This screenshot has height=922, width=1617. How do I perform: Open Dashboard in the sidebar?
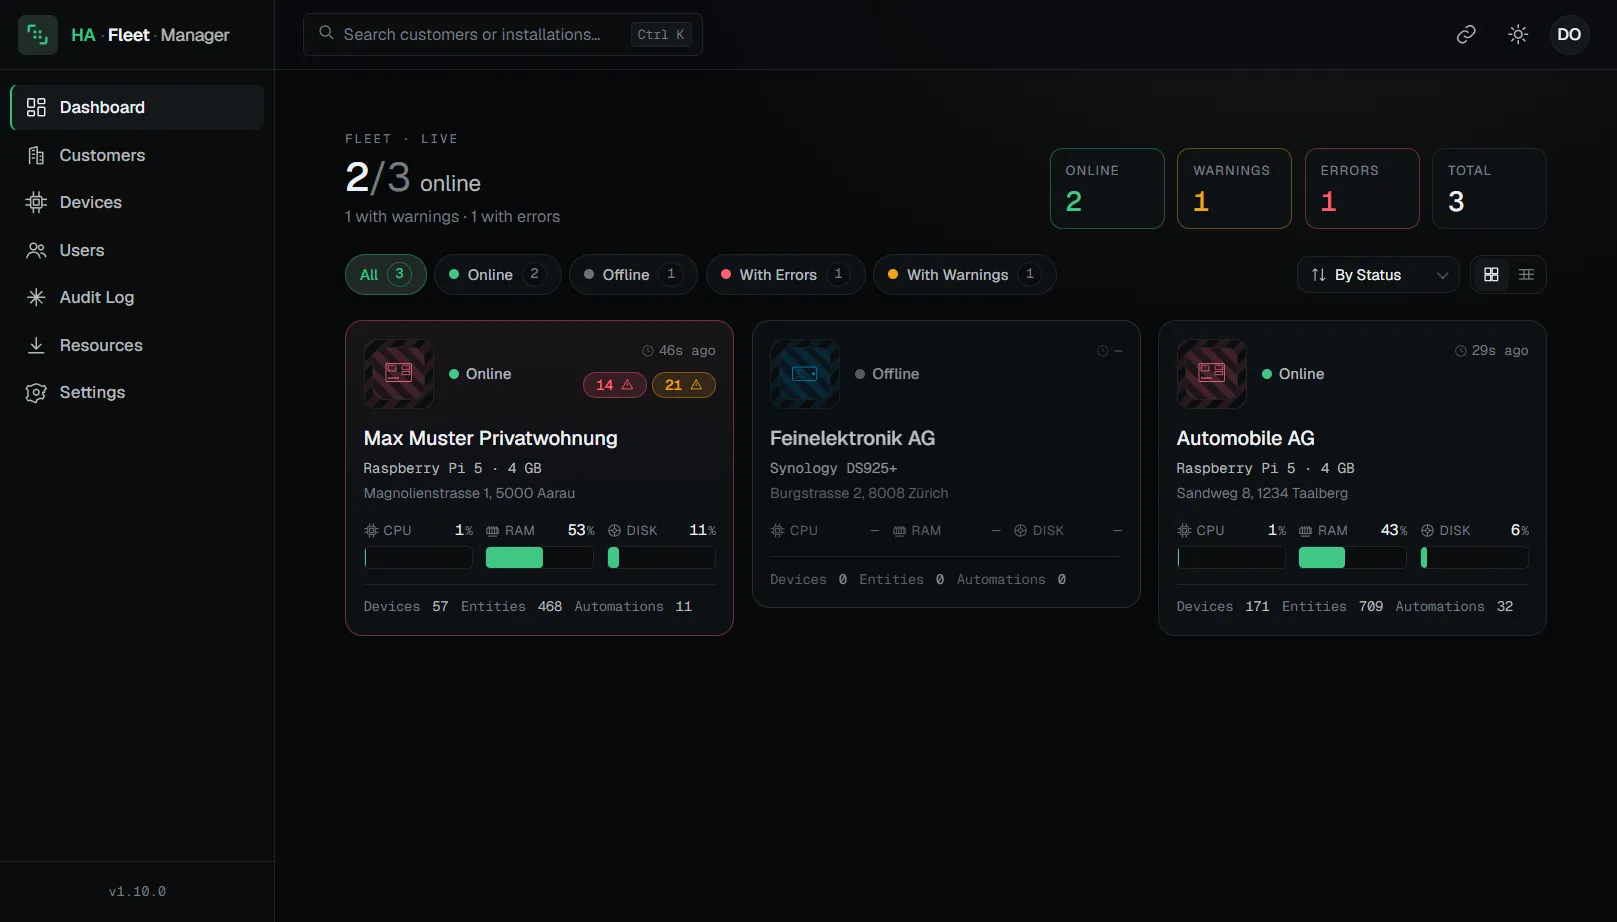[137, 107]
